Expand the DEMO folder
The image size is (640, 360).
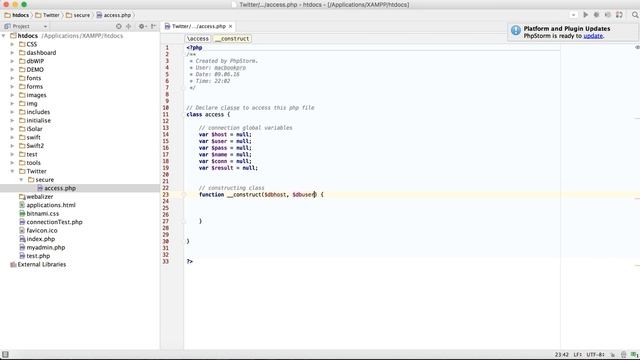[x=12, y=70]
